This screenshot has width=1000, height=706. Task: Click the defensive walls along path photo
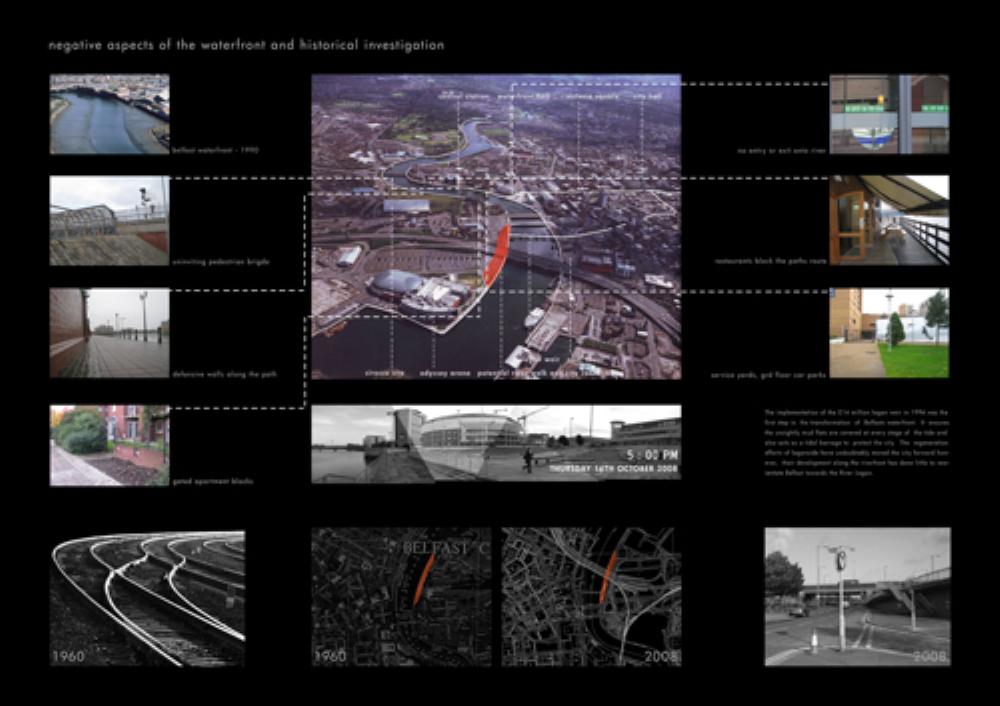coord(109,333)
